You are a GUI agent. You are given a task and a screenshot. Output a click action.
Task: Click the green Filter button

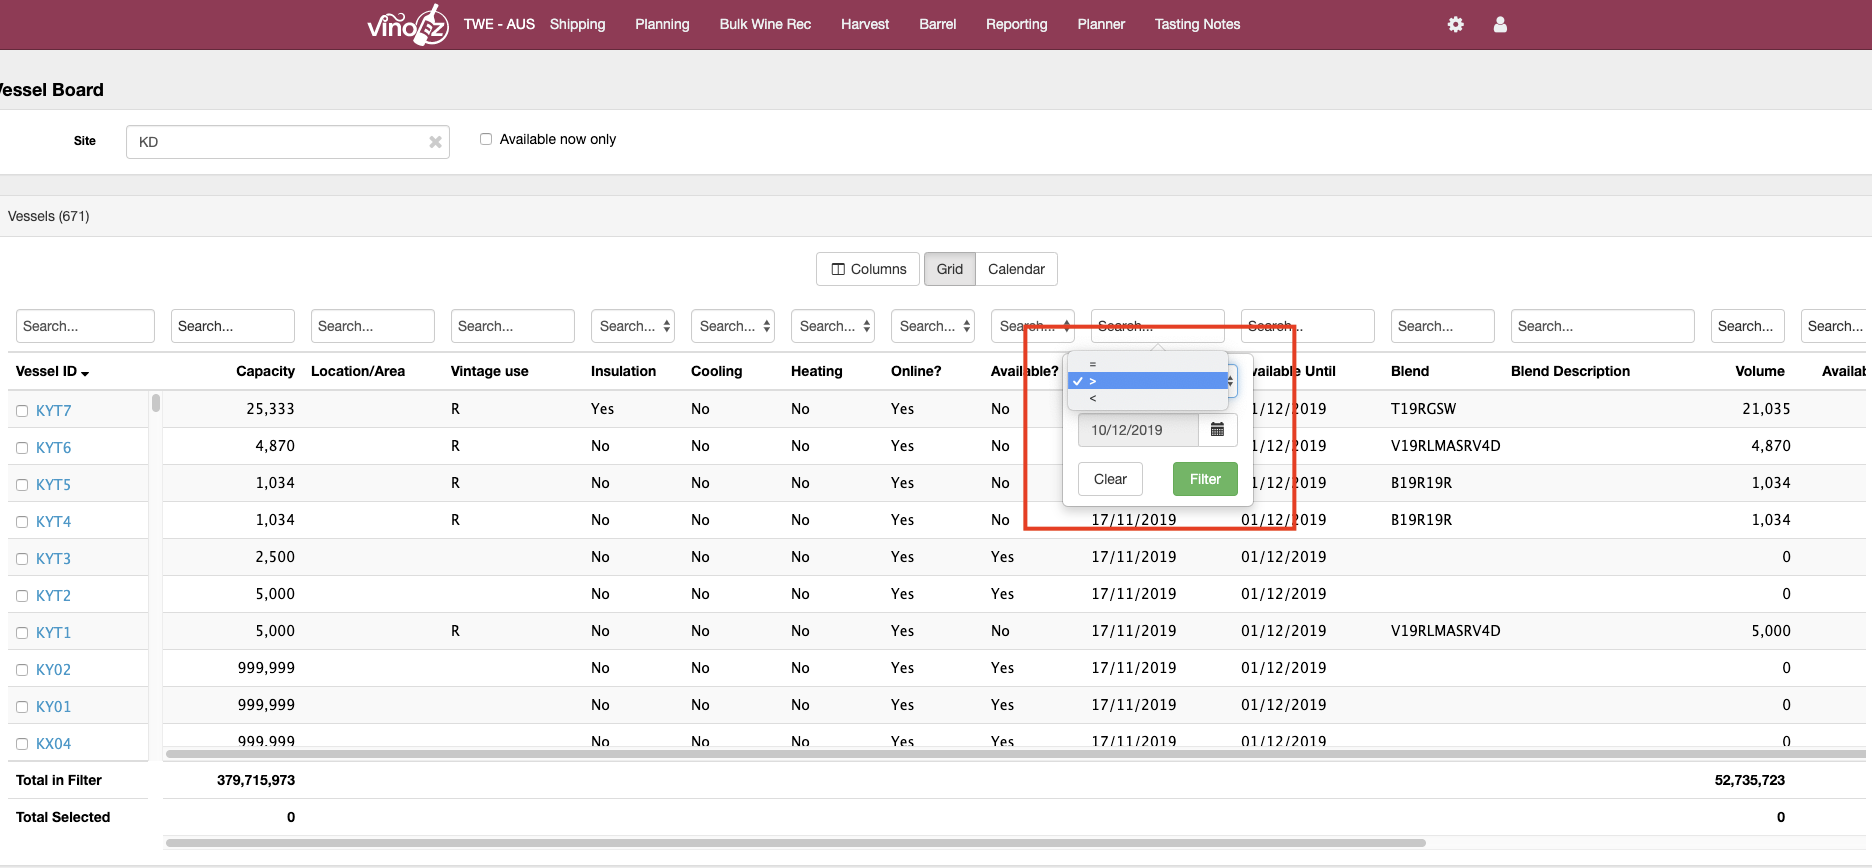pos(1204,479)
